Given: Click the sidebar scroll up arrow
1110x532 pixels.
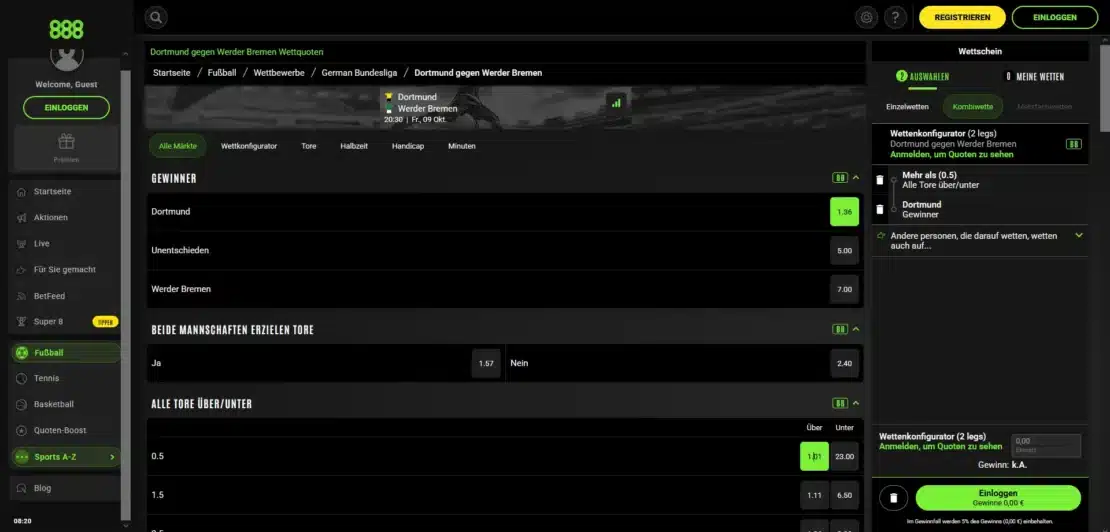Looking at the screenshot, I should pos(126,54).
